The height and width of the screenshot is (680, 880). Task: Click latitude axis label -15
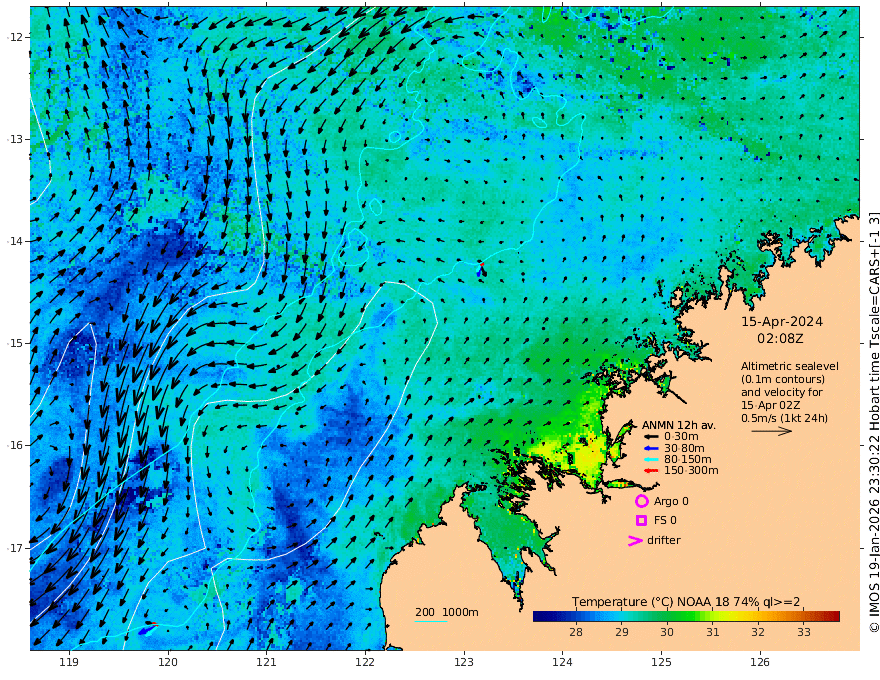[x=15, y=343]
